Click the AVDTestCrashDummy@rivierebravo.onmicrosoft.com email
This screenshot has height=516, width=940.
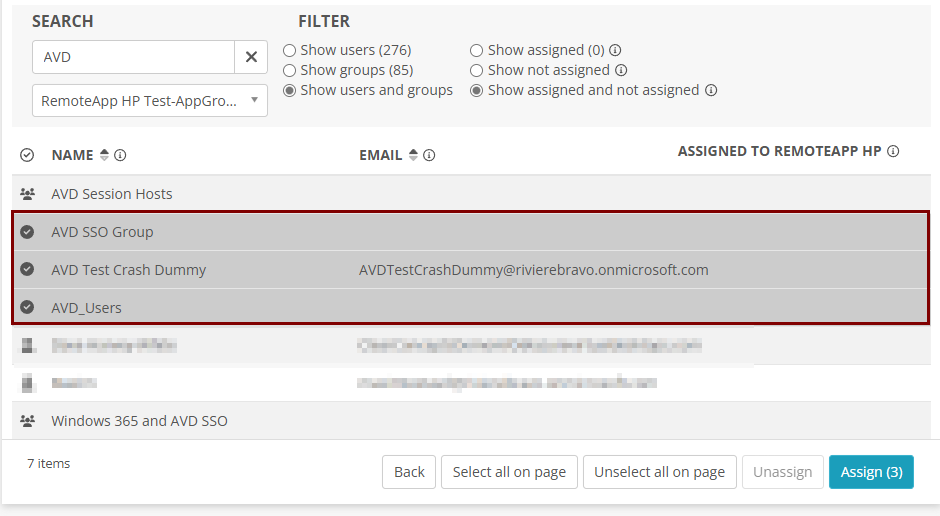click(x=534, y=270)
